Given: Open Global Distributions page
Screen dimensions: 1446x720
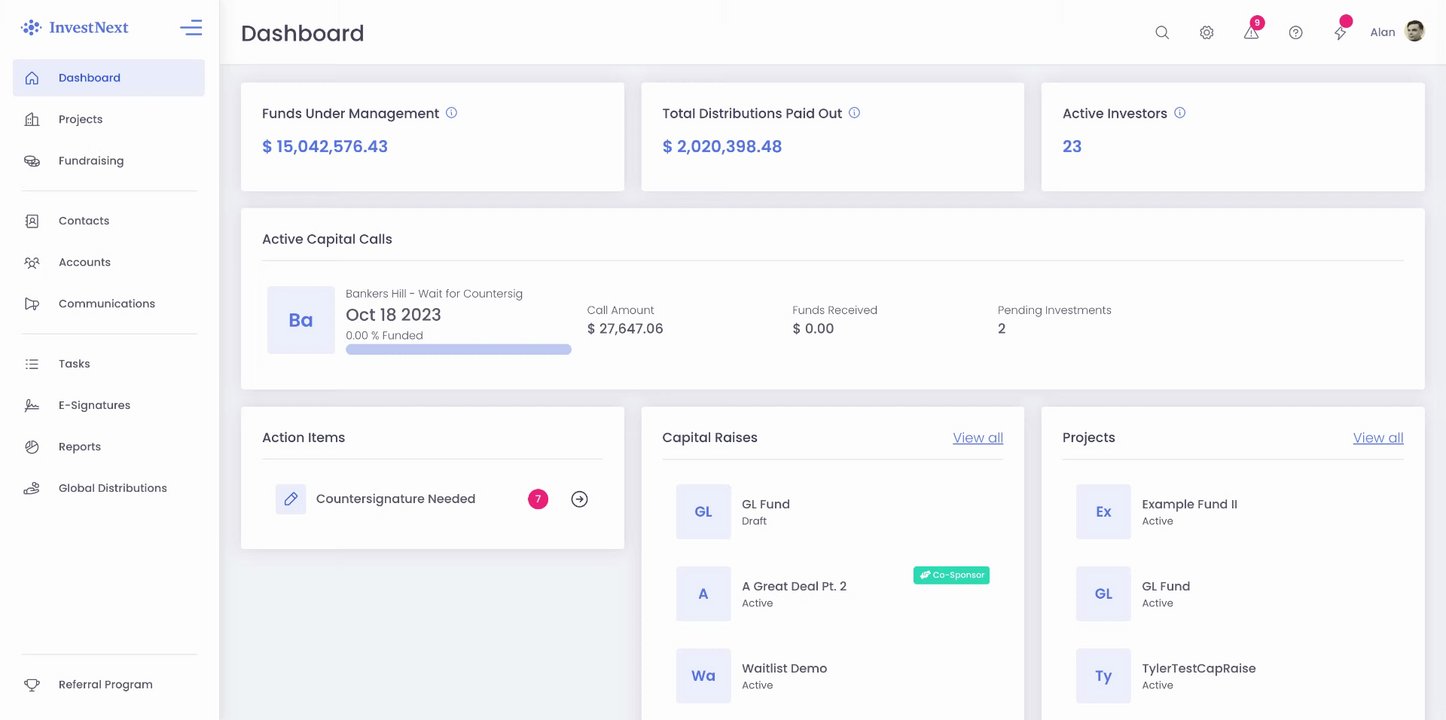Looking at the screenshot, I should 112,488.
